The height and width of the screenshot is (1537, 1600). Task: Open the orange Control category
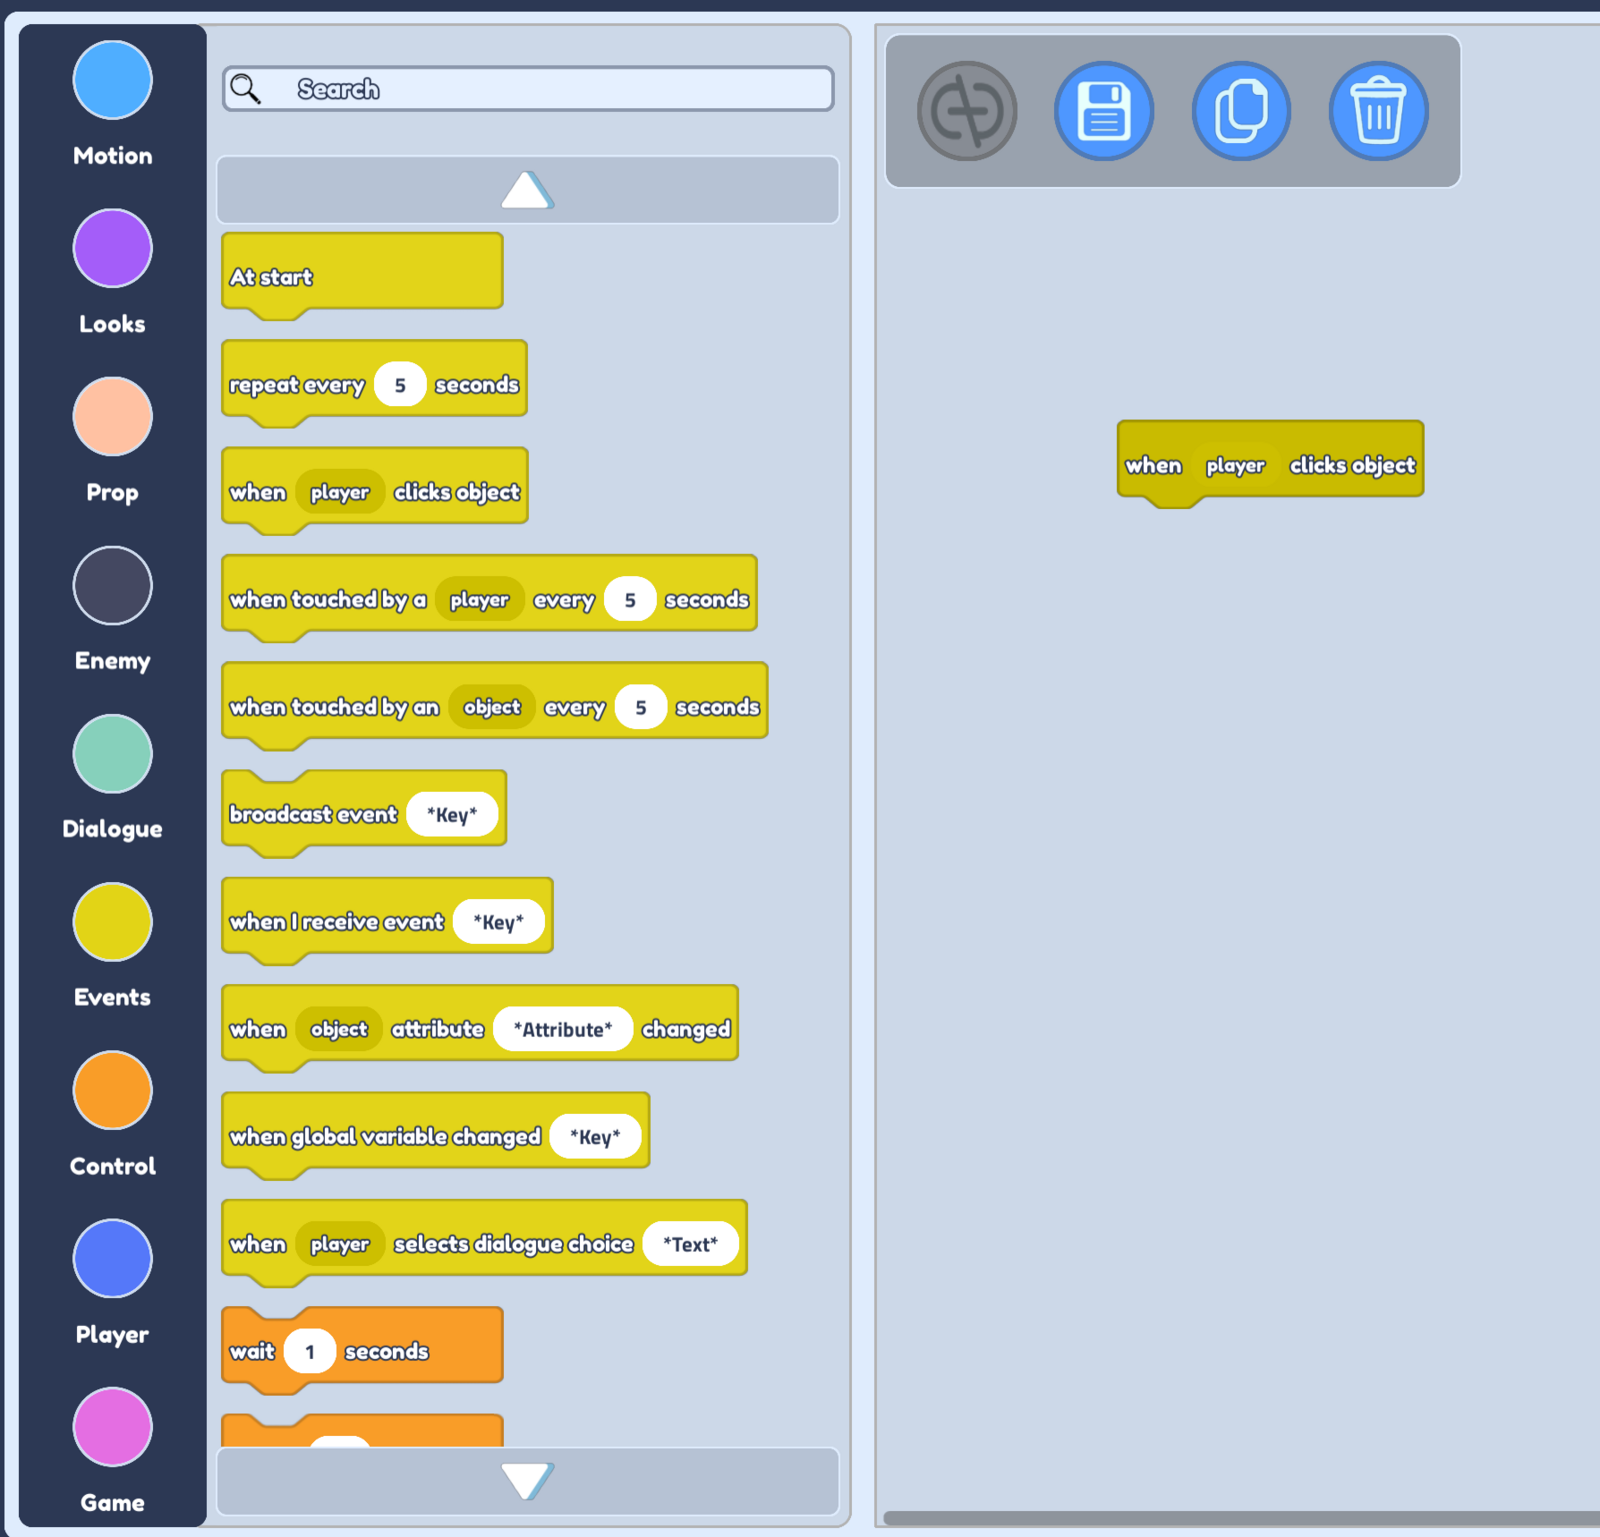coord(112,1090)
